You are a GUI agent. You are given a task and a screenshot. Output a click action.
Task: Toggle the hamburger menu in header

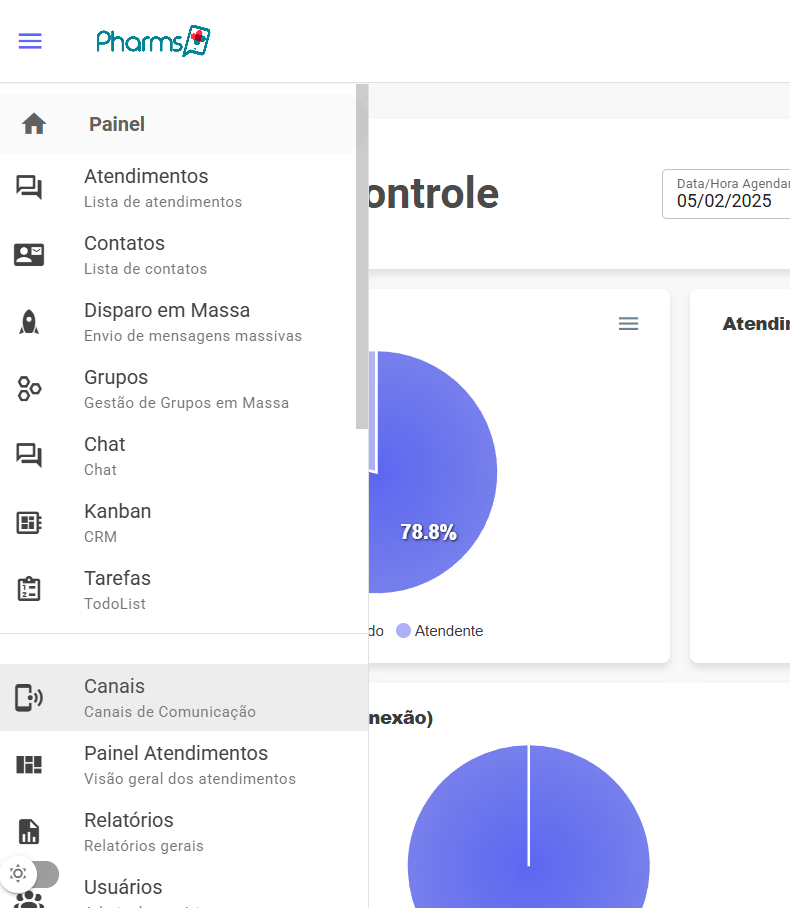click(30, 41)
